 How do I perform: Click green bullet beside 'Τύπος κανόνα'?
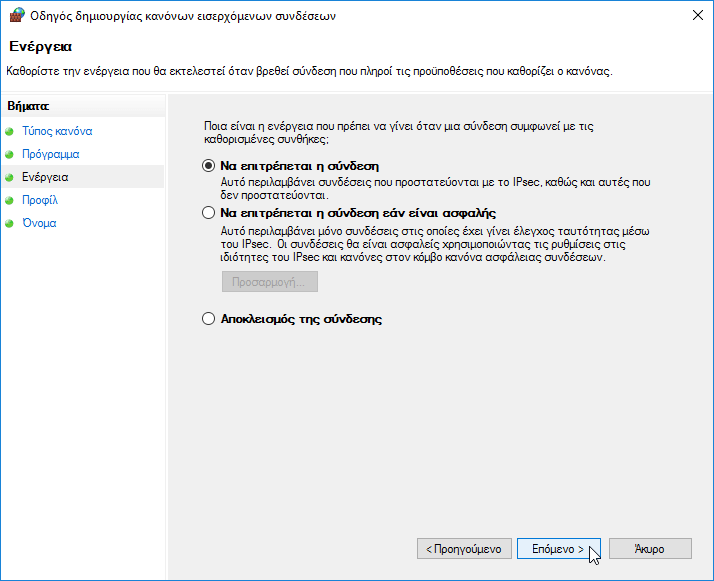[9, 132]
